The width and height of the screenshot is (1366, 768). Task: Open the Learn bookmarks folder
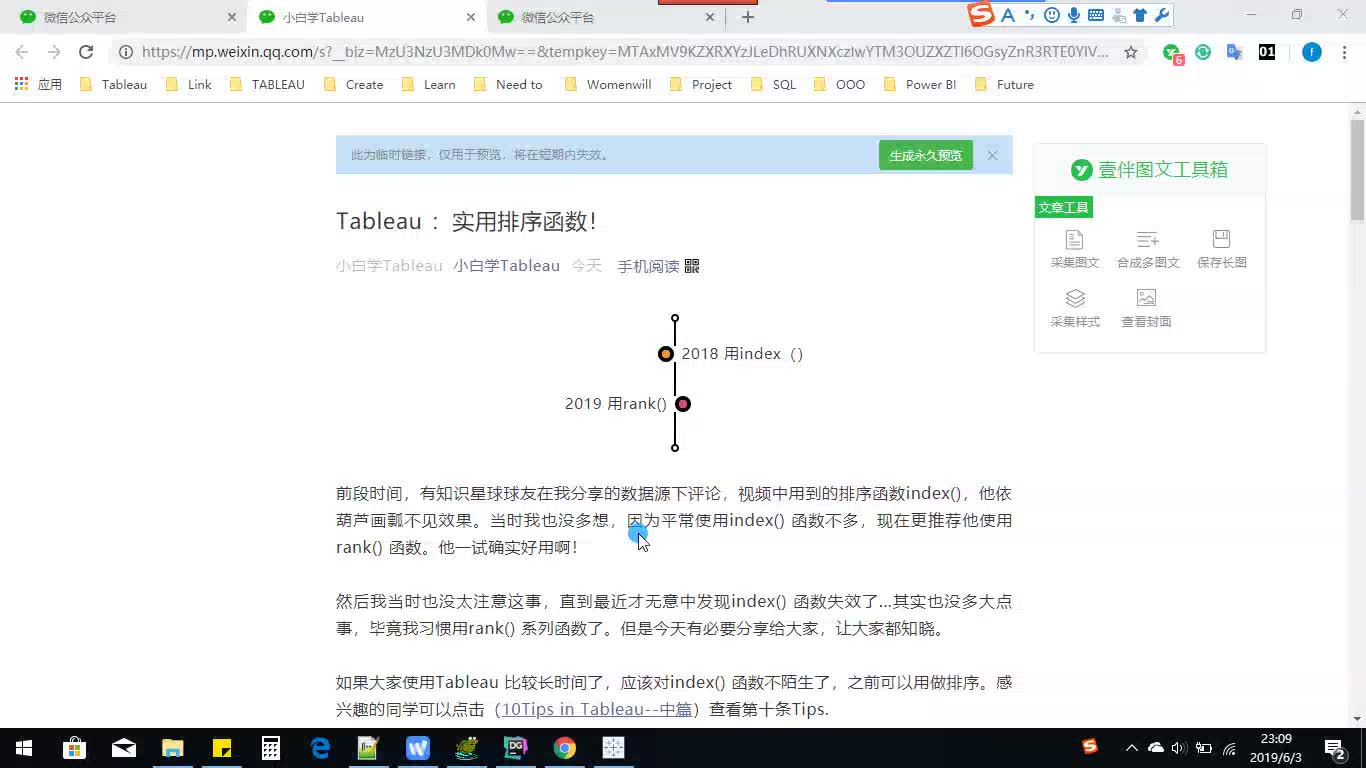click(428, 85)
